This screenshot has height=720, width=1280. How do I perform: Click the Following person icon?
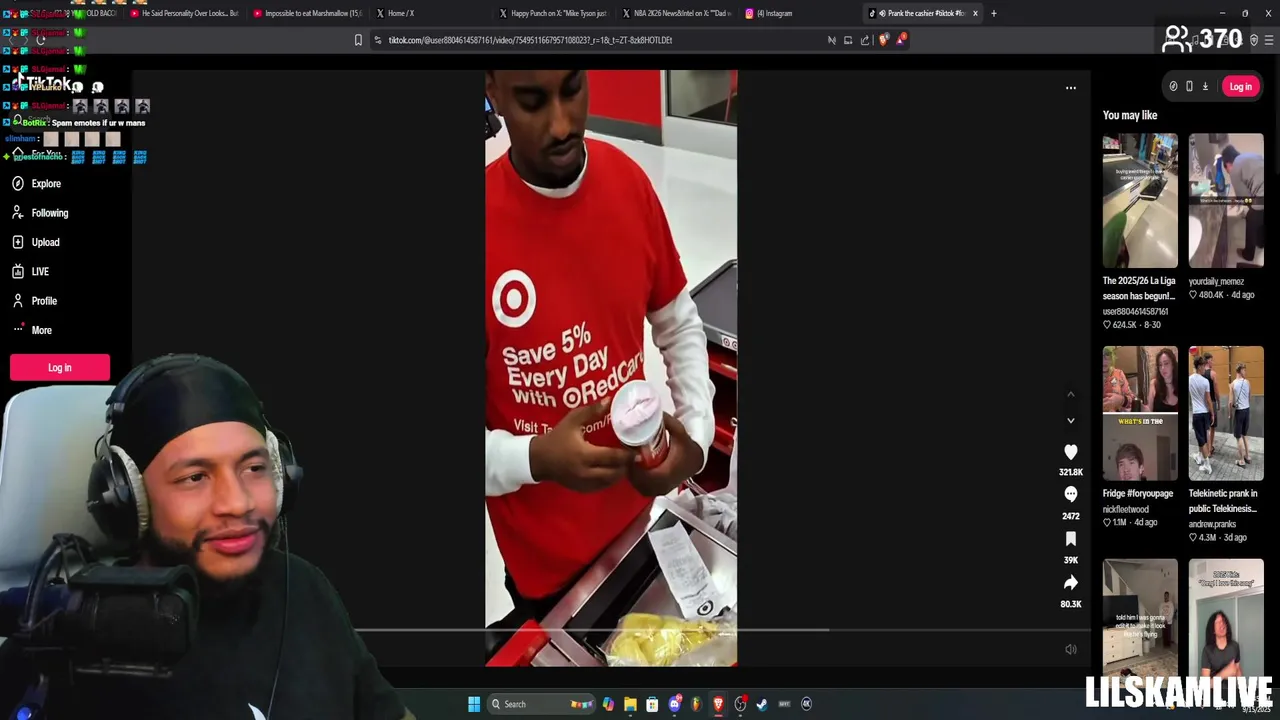[x=18, y=213]
